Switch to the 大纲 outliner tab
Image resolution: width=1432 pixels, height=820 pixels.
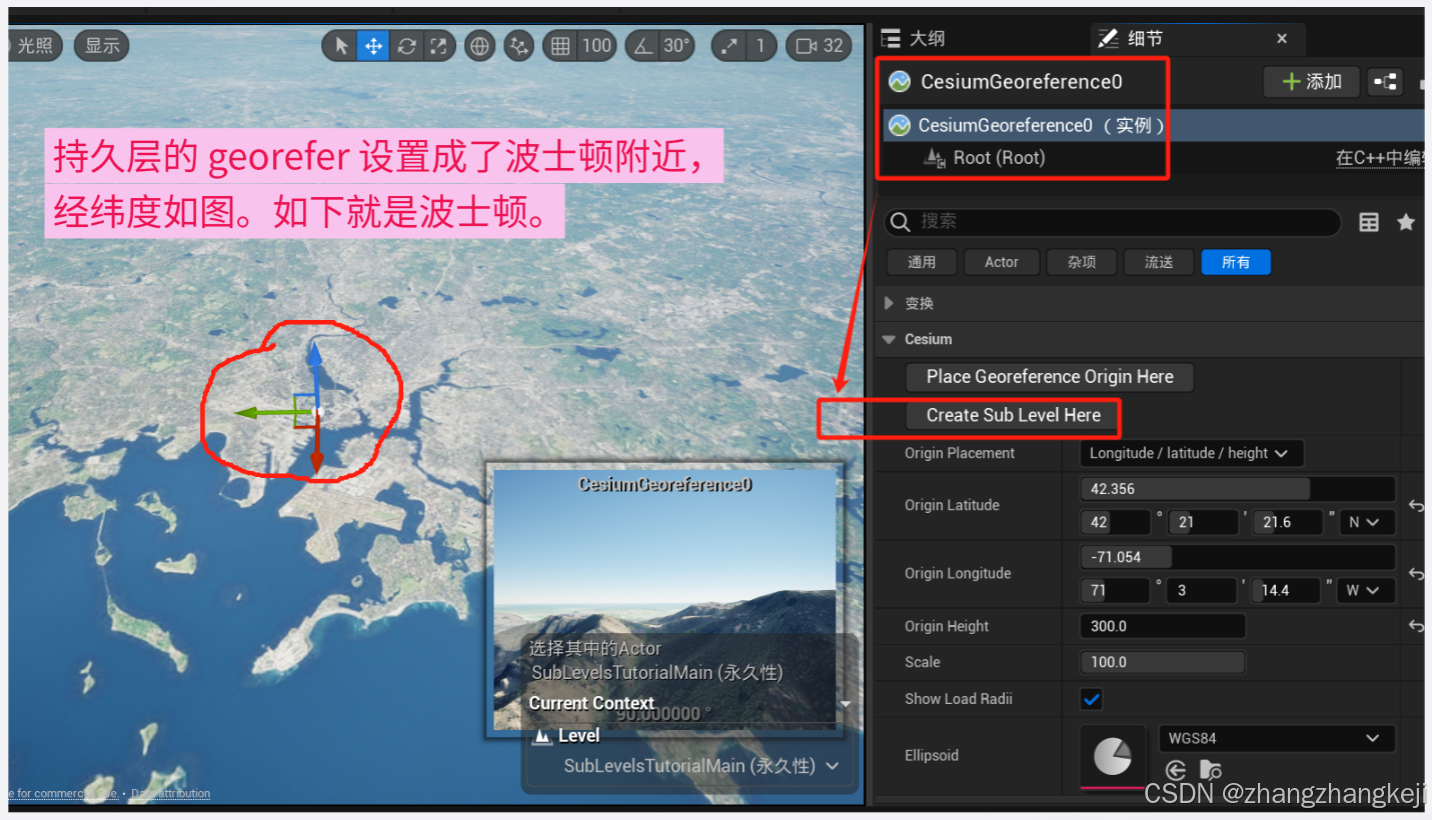pyautogui.click(x=914, y=39)
